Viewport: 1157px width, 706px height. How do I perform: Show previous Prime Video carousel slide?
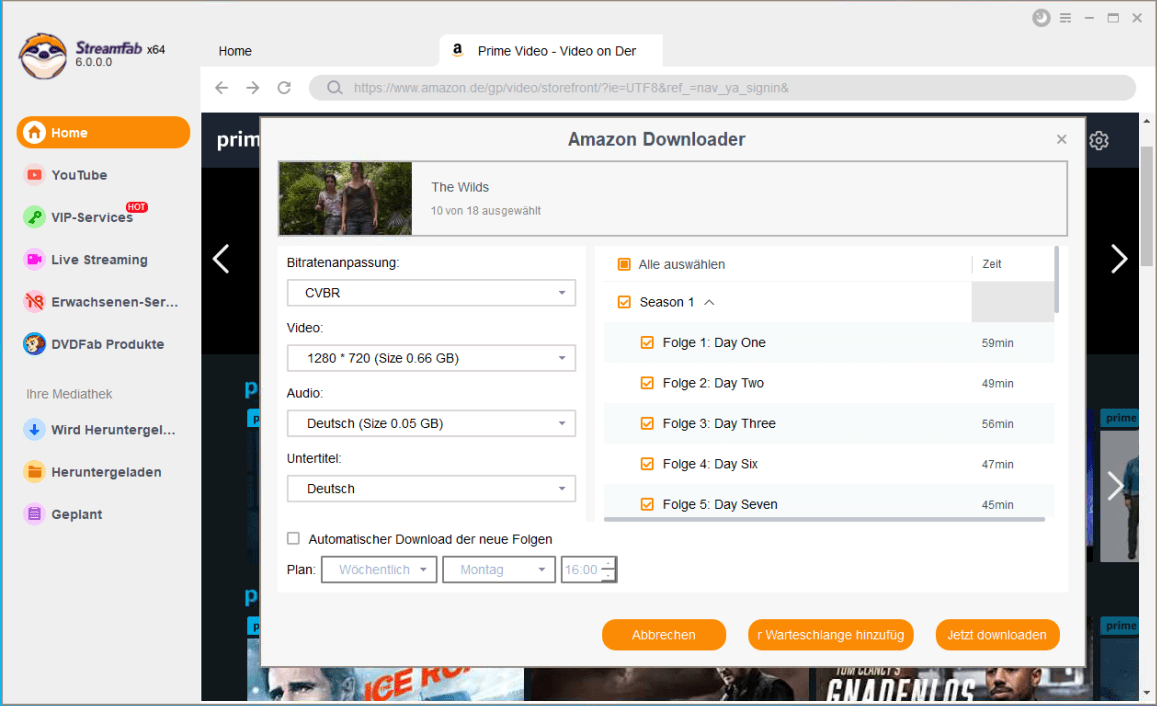tap(221, 259)
